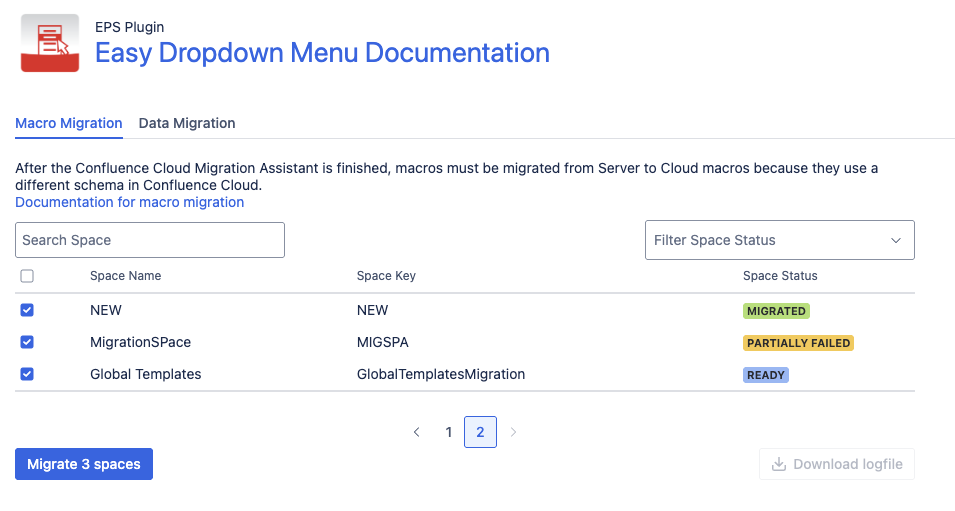Switch to the Macro Migration tab

(x=69, y=123)
